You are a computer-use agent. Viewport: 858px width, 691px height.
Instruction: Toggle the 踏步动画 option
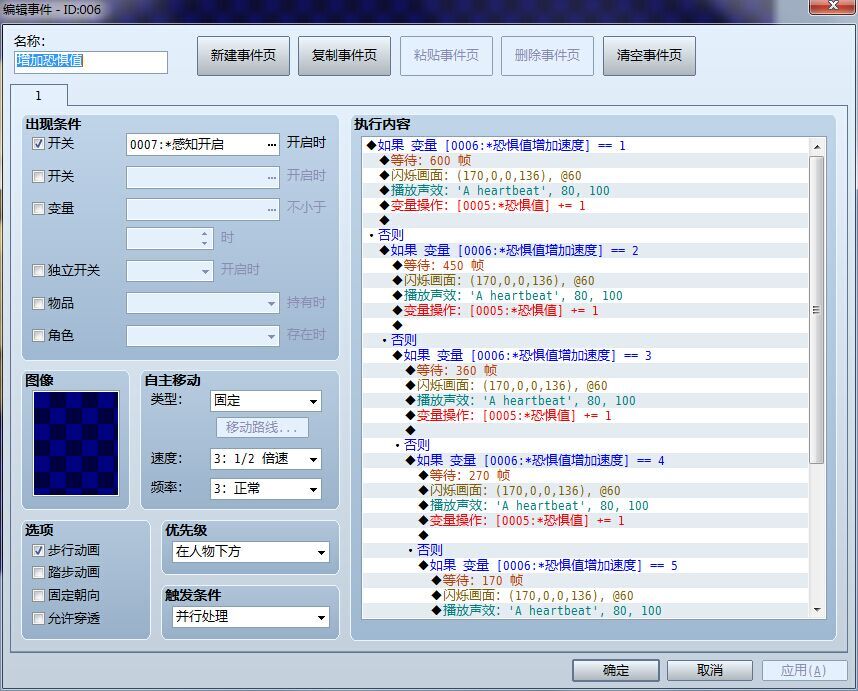pyautogui.click(x=38, y=572)
